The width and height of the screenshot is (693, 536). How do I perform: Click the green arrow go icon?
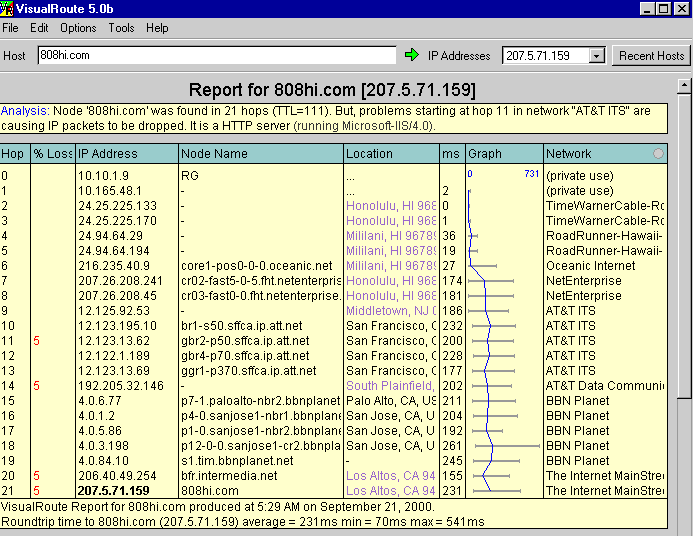tap(411, 55)
